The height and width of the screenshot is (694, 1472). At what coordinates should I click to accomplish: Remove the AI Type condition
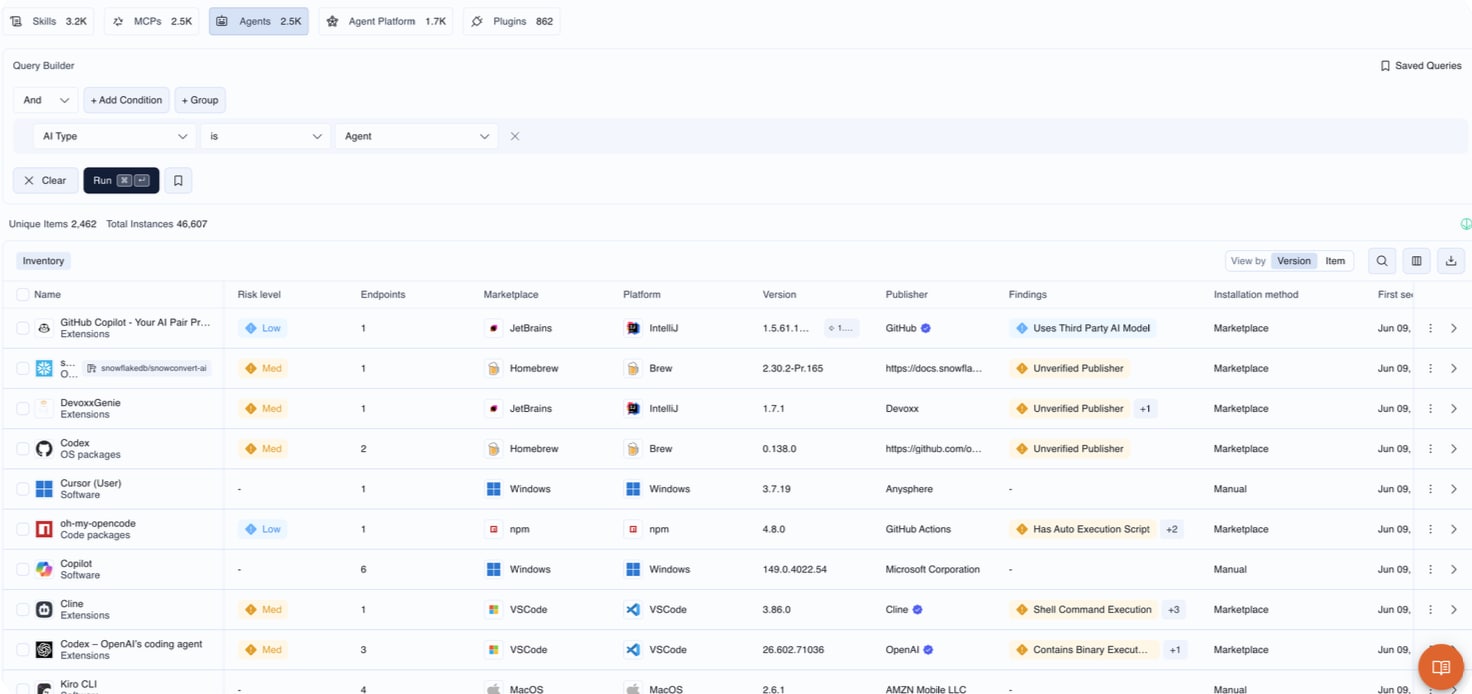(515, 136)
